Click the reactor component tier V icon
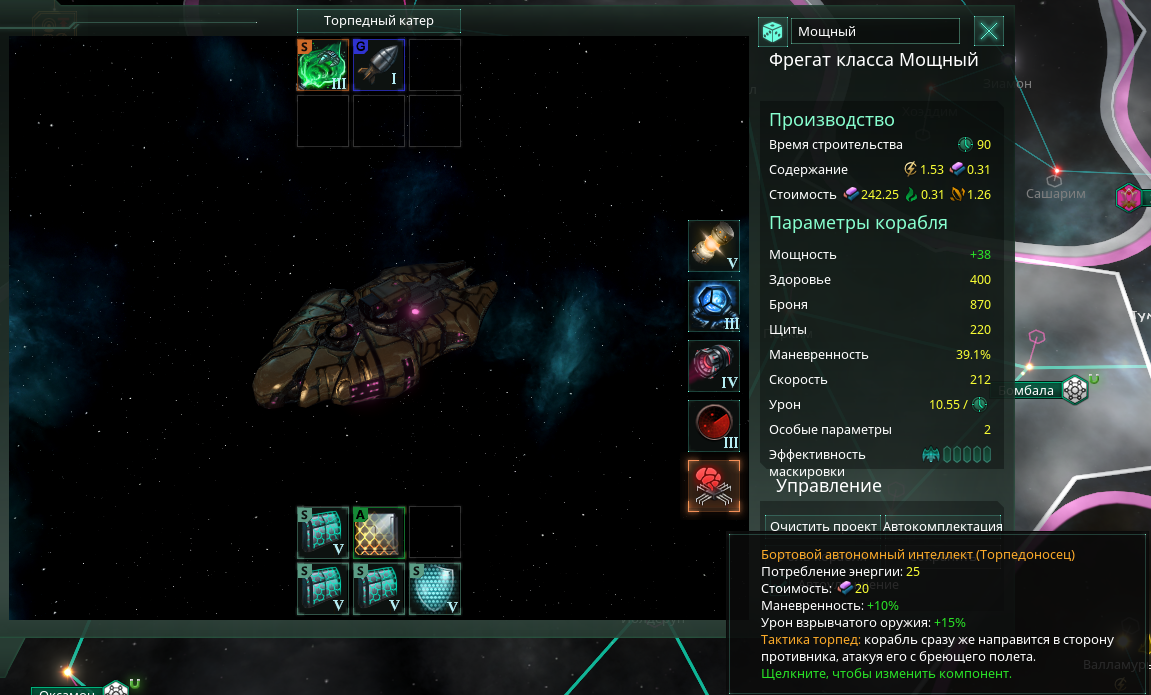This screenshot has height=695, width=1151. tap(714, 246)
